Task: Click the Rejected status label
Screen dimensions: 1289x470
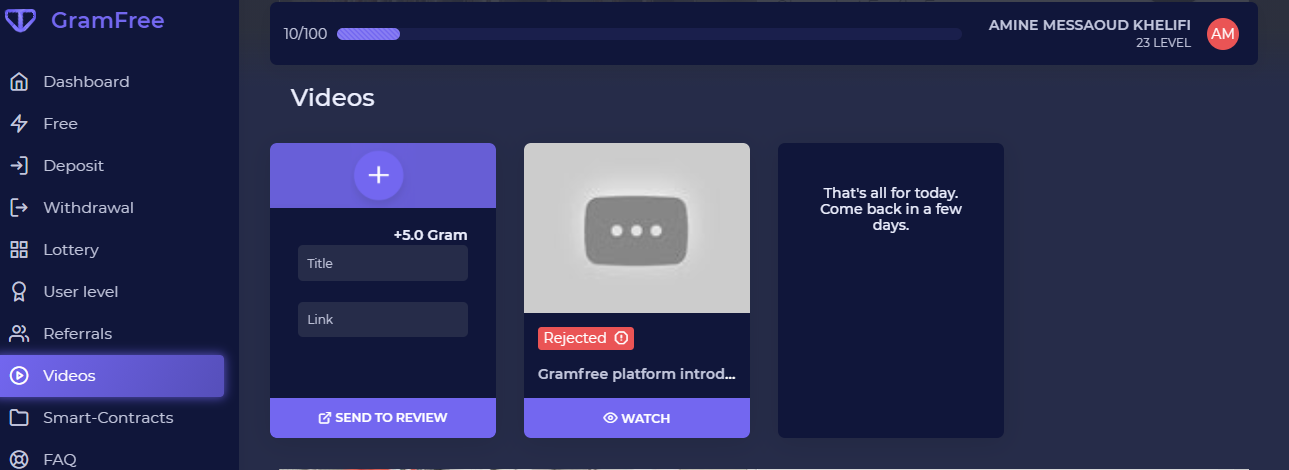Action: [x=575, y=338]
